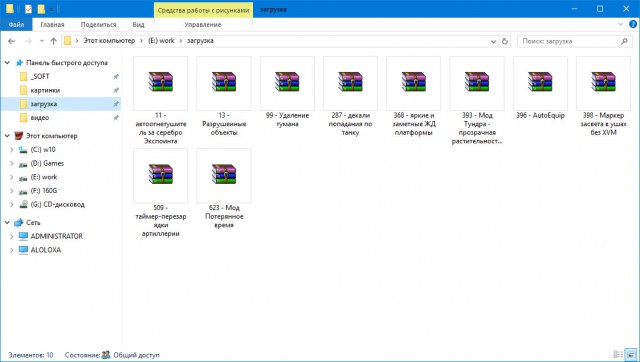Refresh the current folder view
The width and height of the screenshot is (640, 362).
click(505, 41)
